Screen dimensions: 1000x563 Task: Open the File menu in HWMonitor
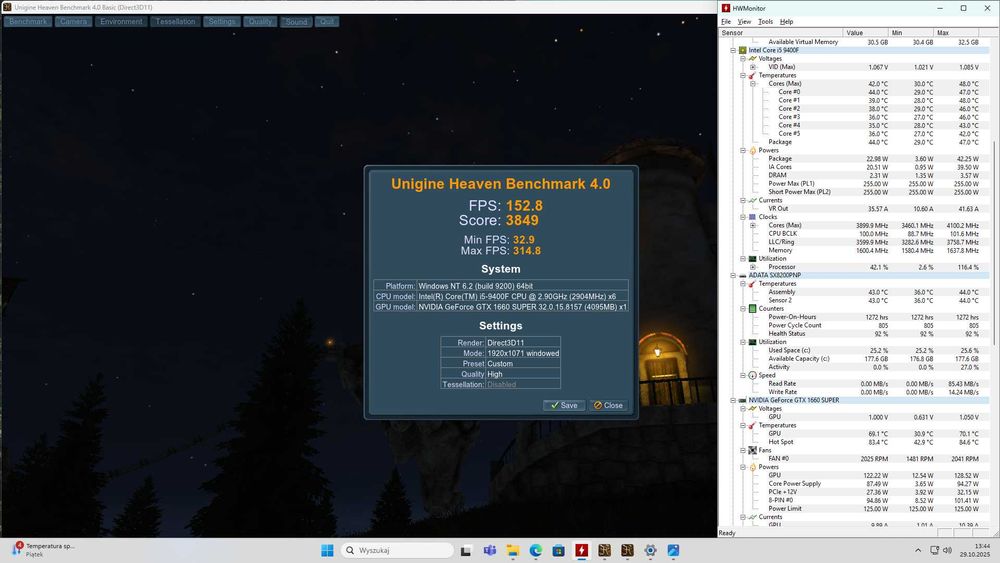(726, 22)
